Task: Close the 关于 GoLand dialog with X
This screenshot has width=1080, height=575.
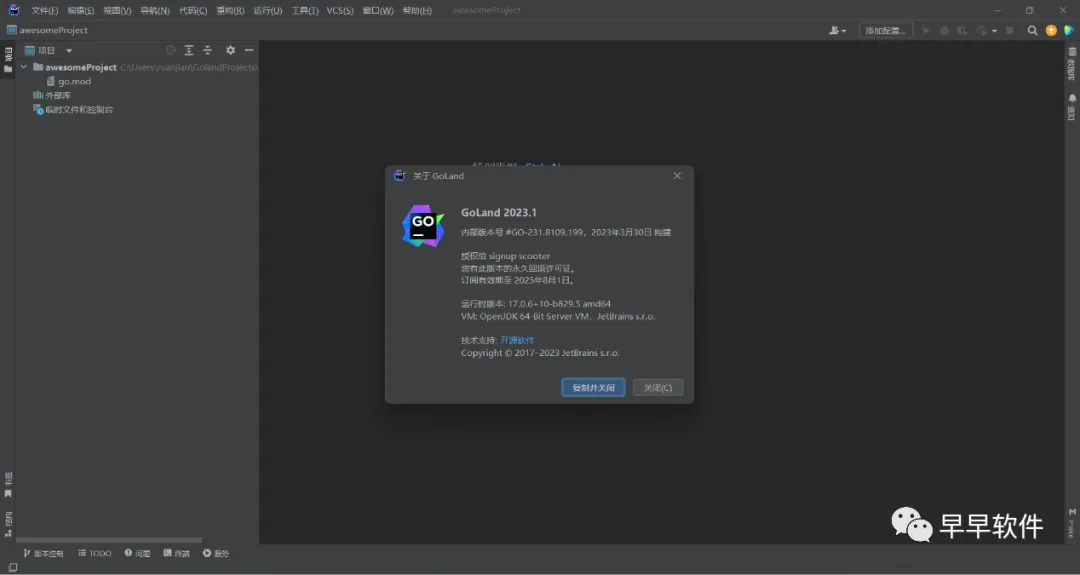Action: tap(677, 176)
